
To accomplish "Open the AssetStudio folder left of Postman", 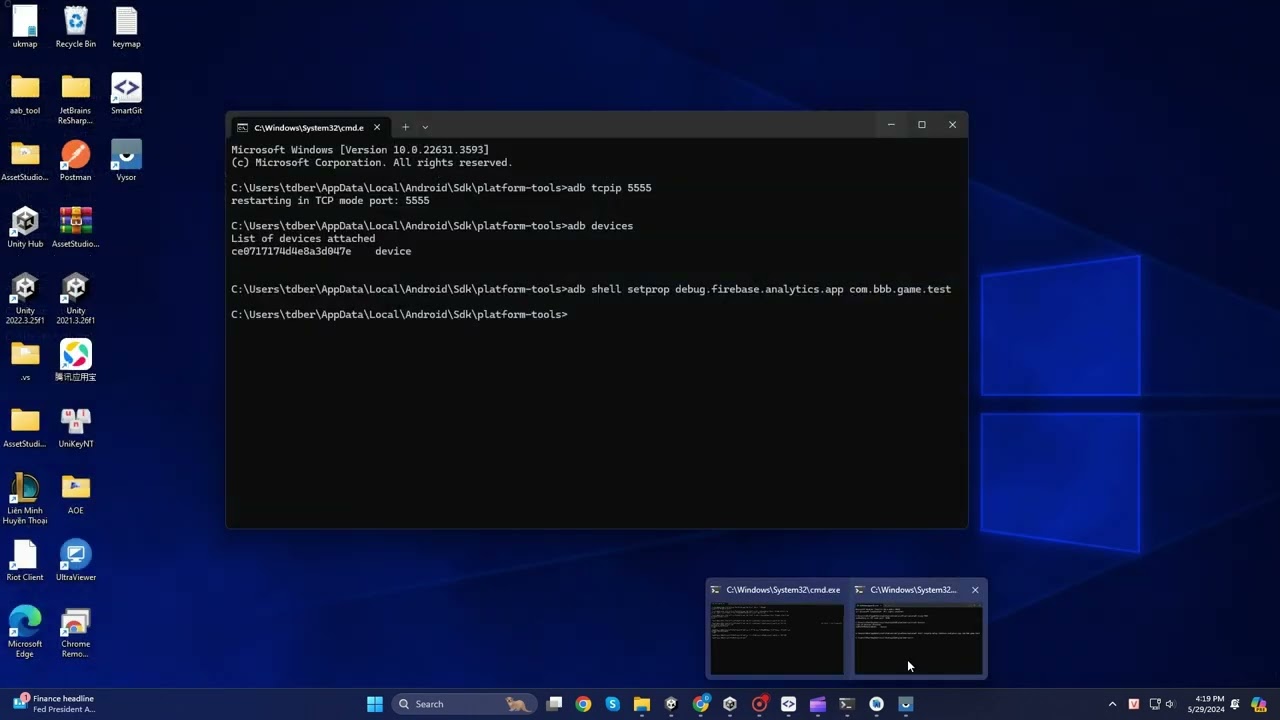I will (25, 160).
